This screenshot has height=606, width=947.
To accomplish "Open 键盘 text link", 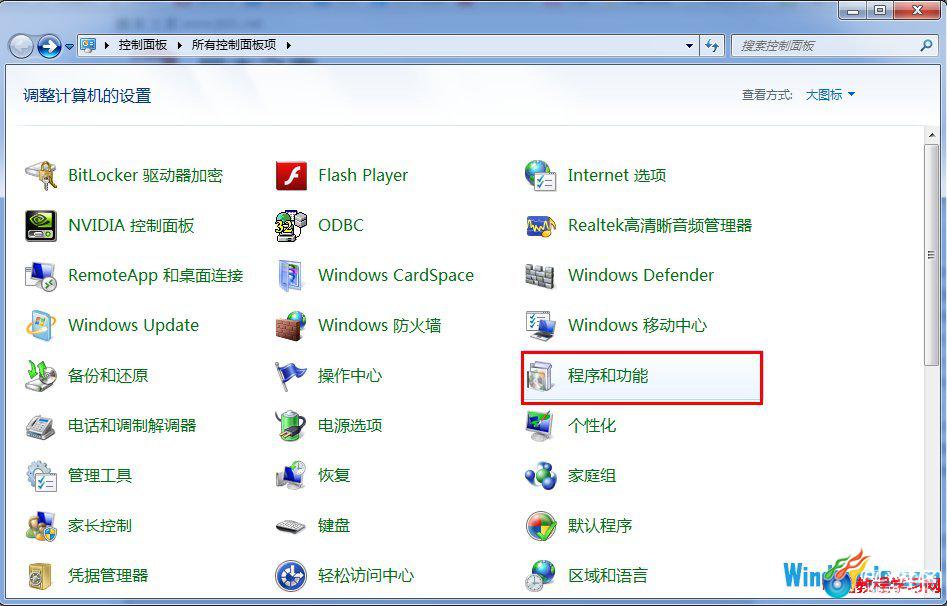I will tap(333, 525).
